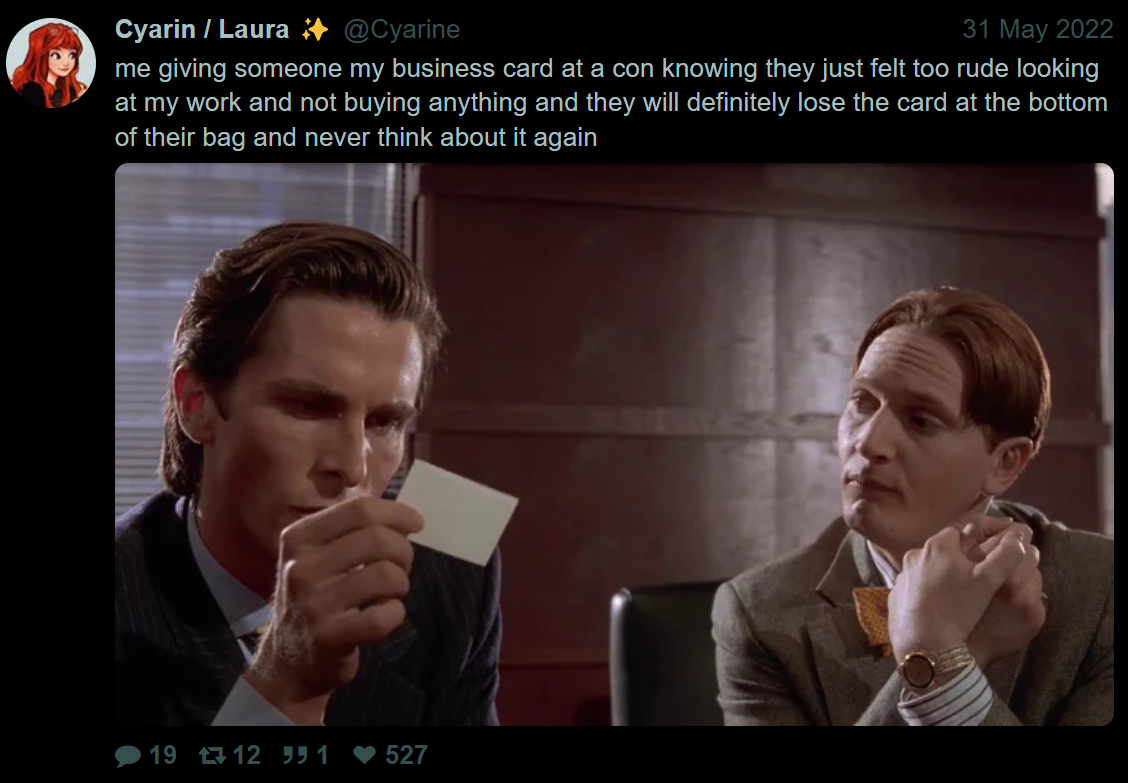Click the black chair back in the photo

click(x=665, y=653)
